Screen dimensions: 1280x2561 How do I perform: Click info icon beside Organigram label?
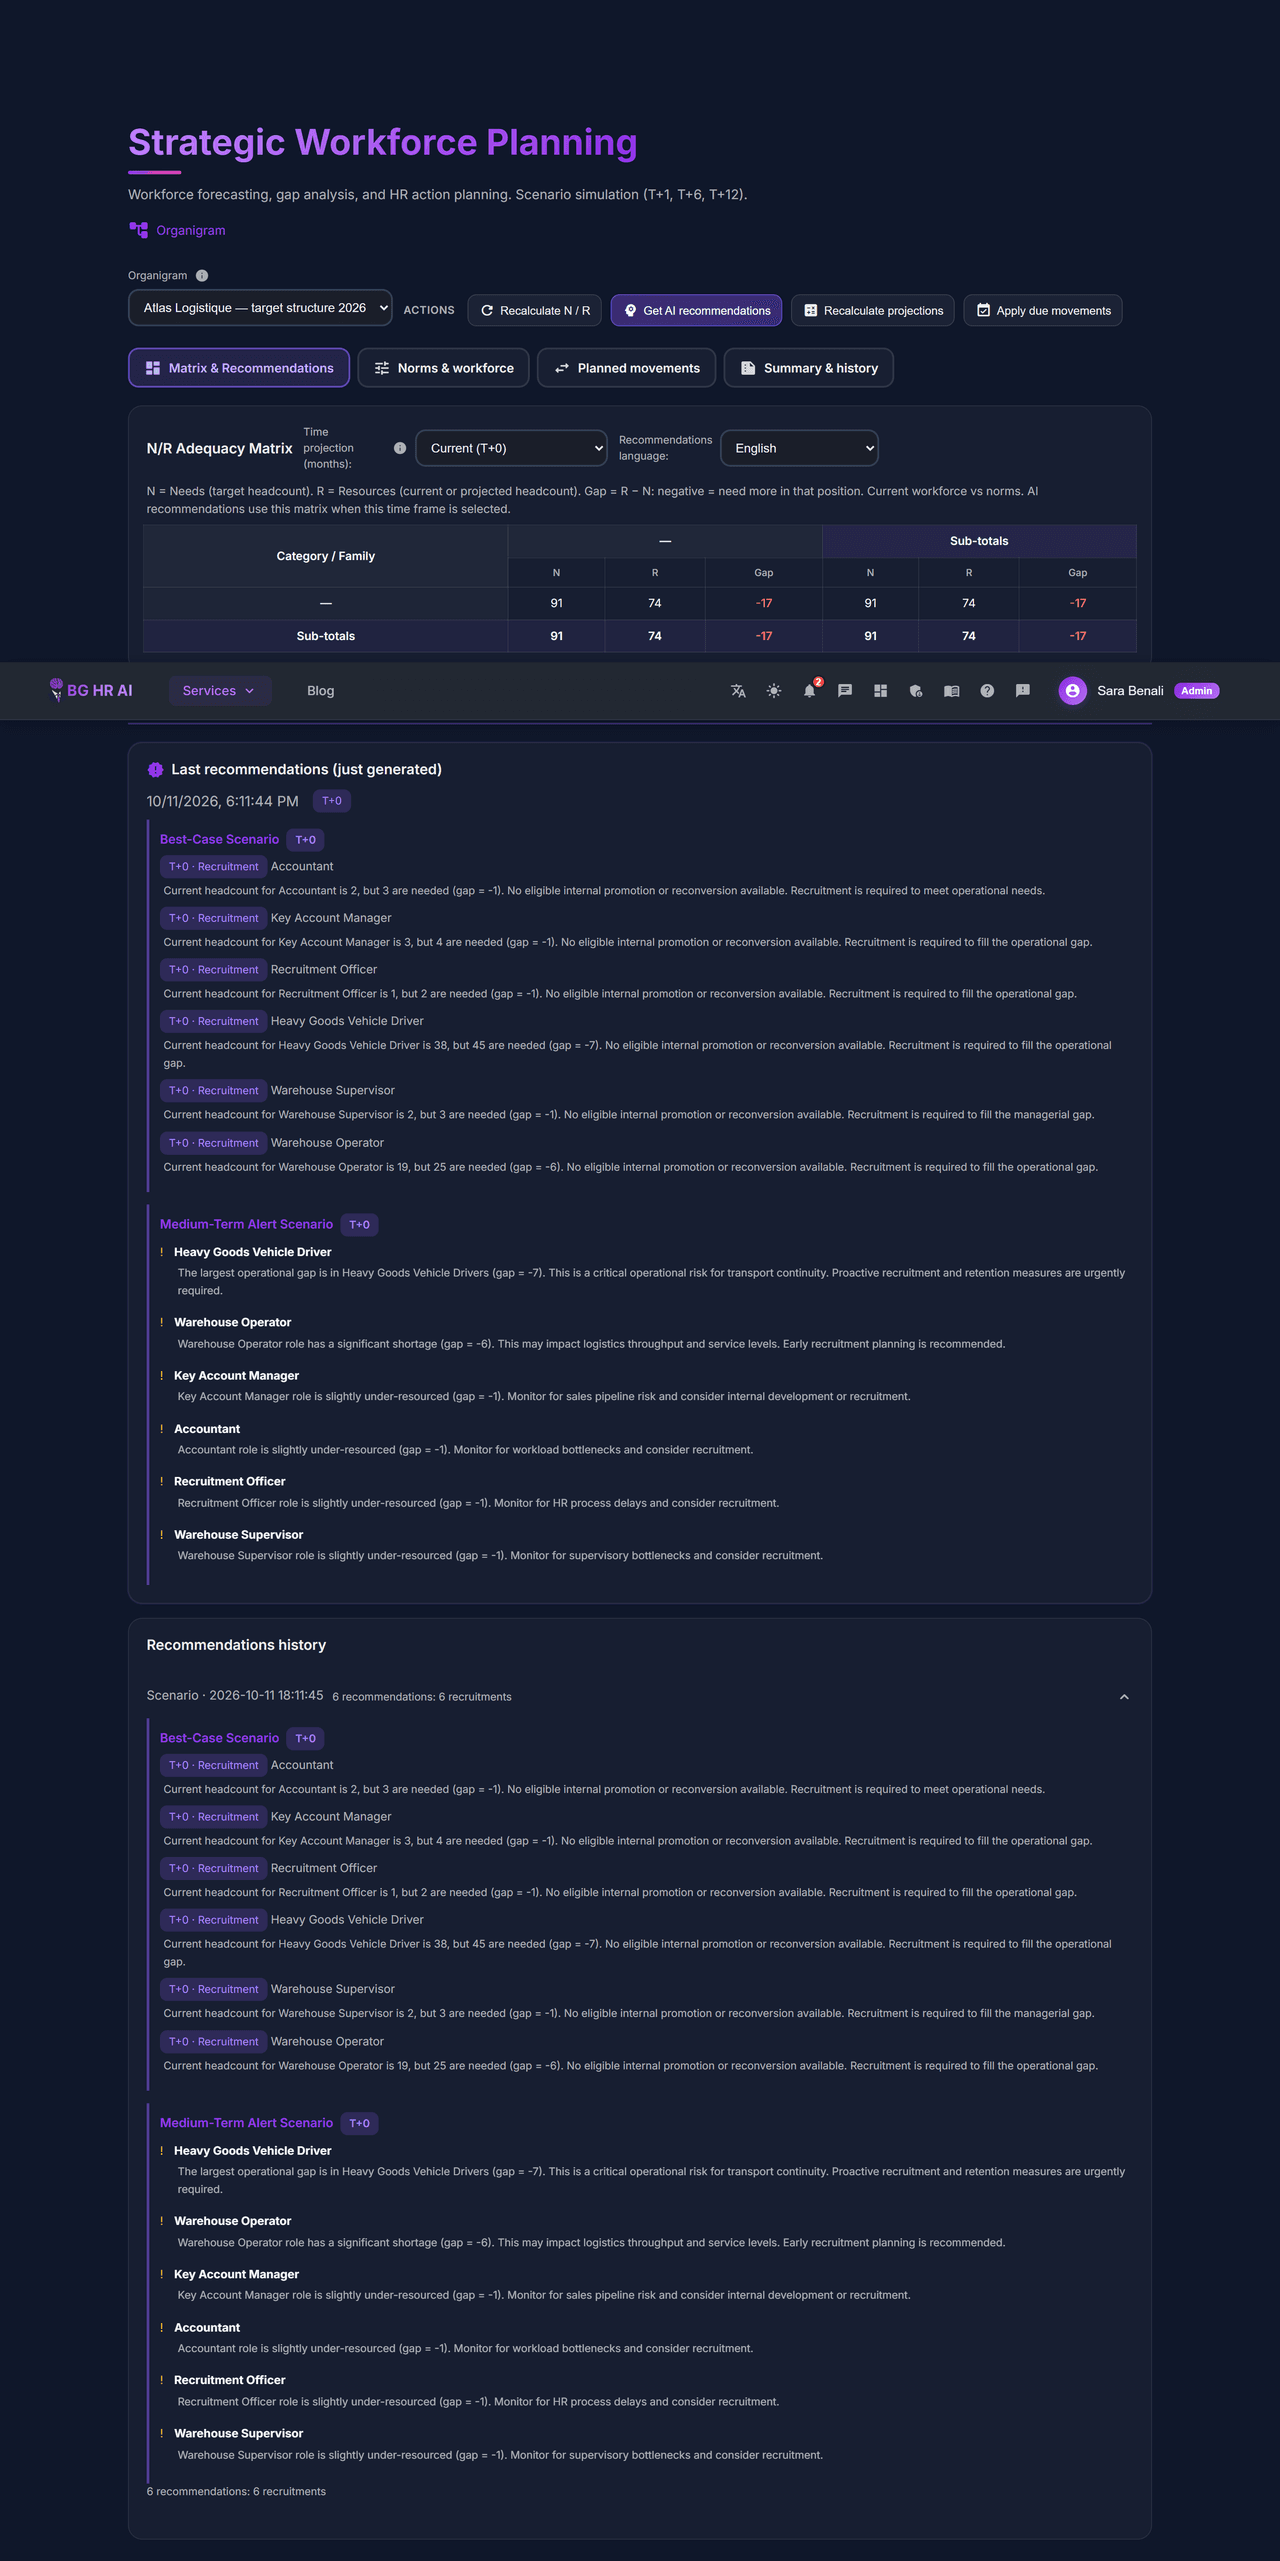point(202,276)
